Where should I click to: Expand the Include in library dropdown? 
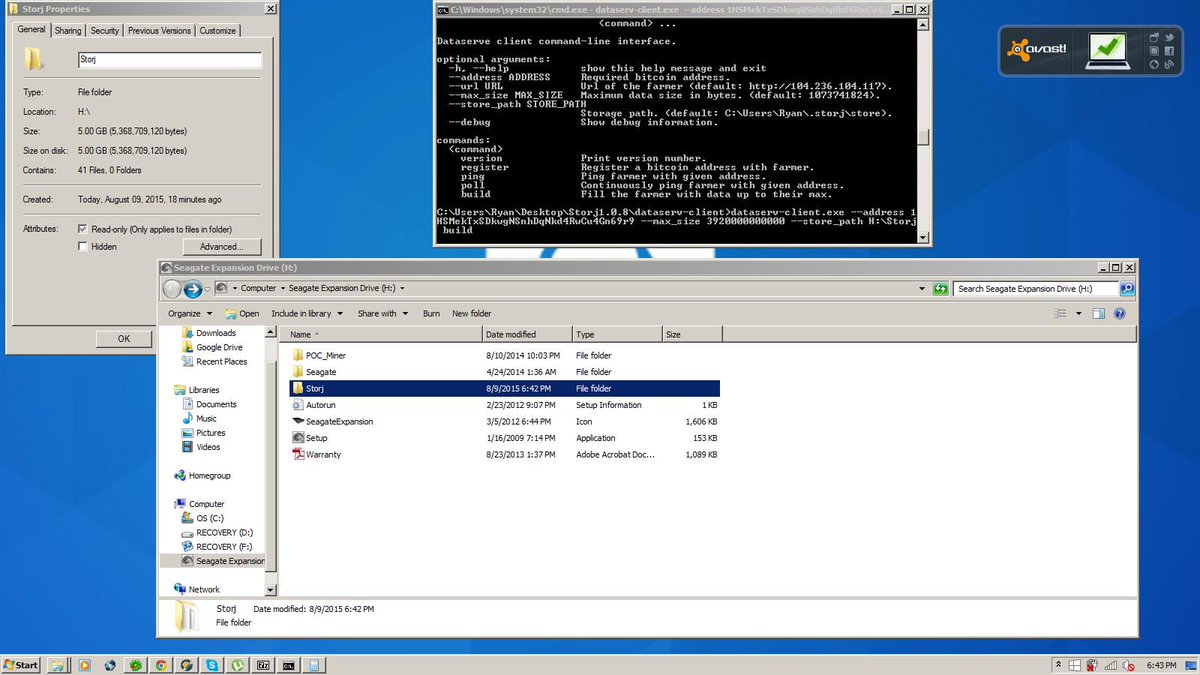click(307, 313)
